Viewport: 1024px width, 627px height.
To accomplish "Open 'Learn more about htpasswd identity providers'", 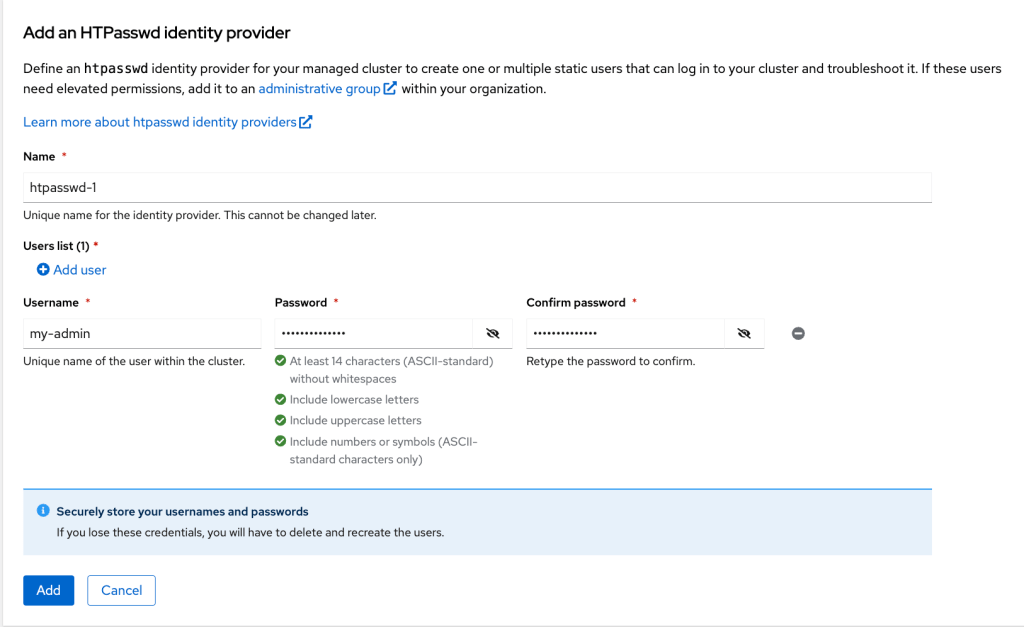I will pos(160,122).
